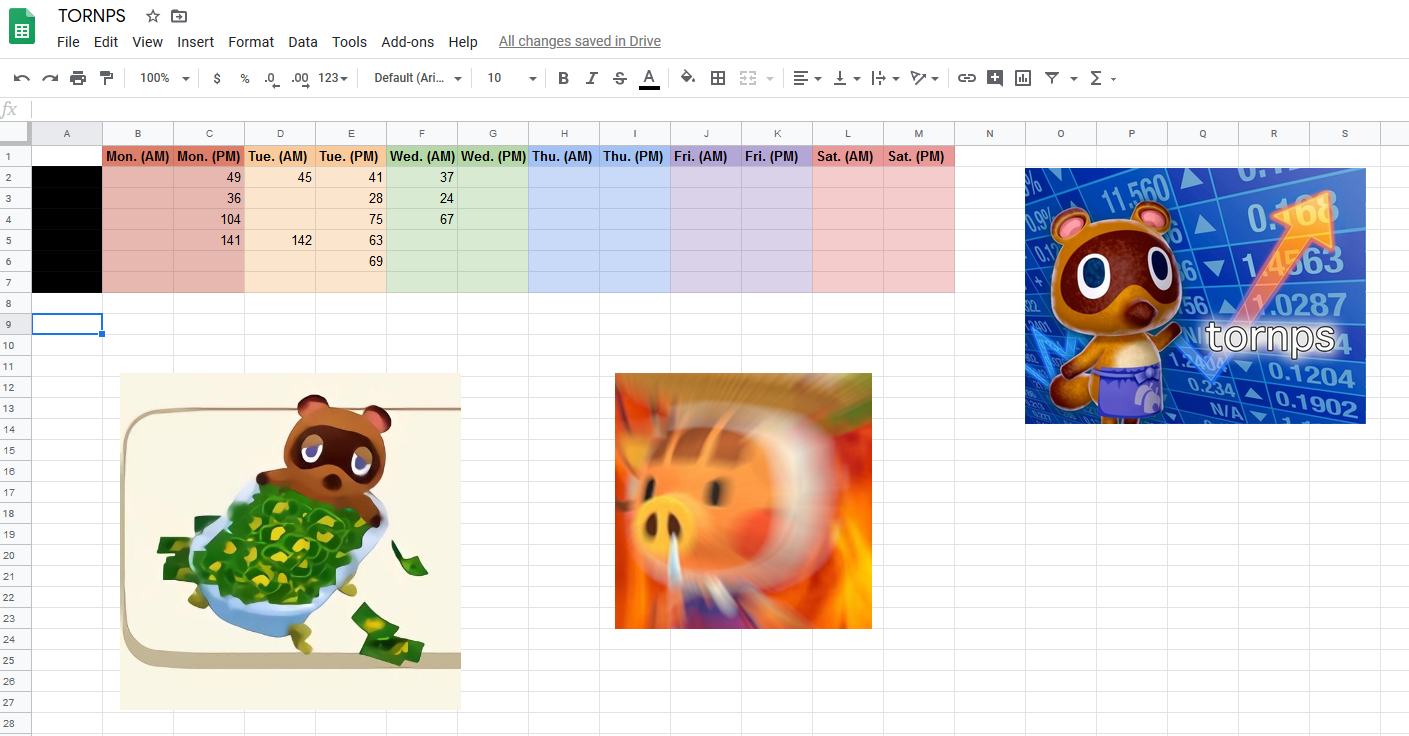Open the Format menu
The height and width of the screenshot is (736, 1409).
(251, 42)
